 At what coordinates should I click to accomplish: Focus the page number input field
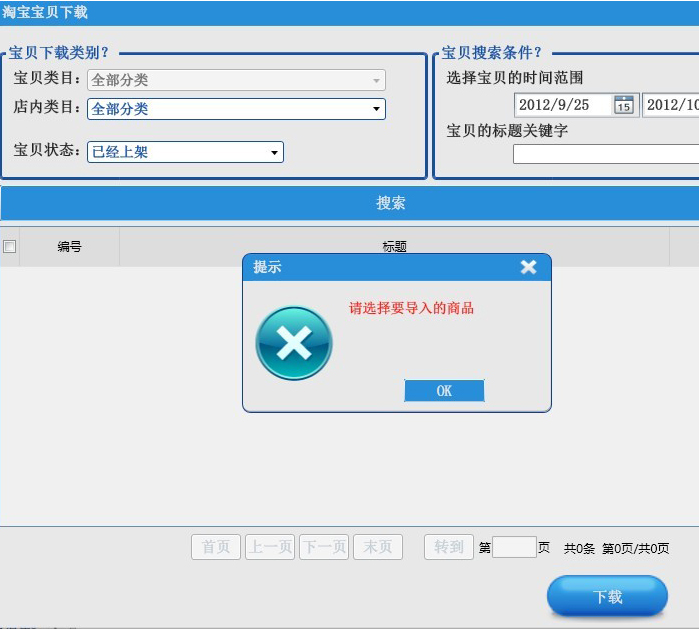pyautogui.click(x=514, y=547)
